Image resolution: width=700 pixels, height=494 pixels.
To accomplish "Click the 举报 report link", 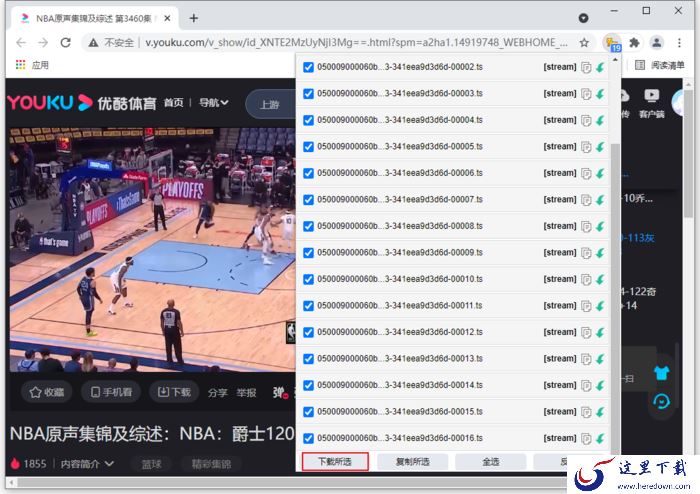I will point(246,393).
